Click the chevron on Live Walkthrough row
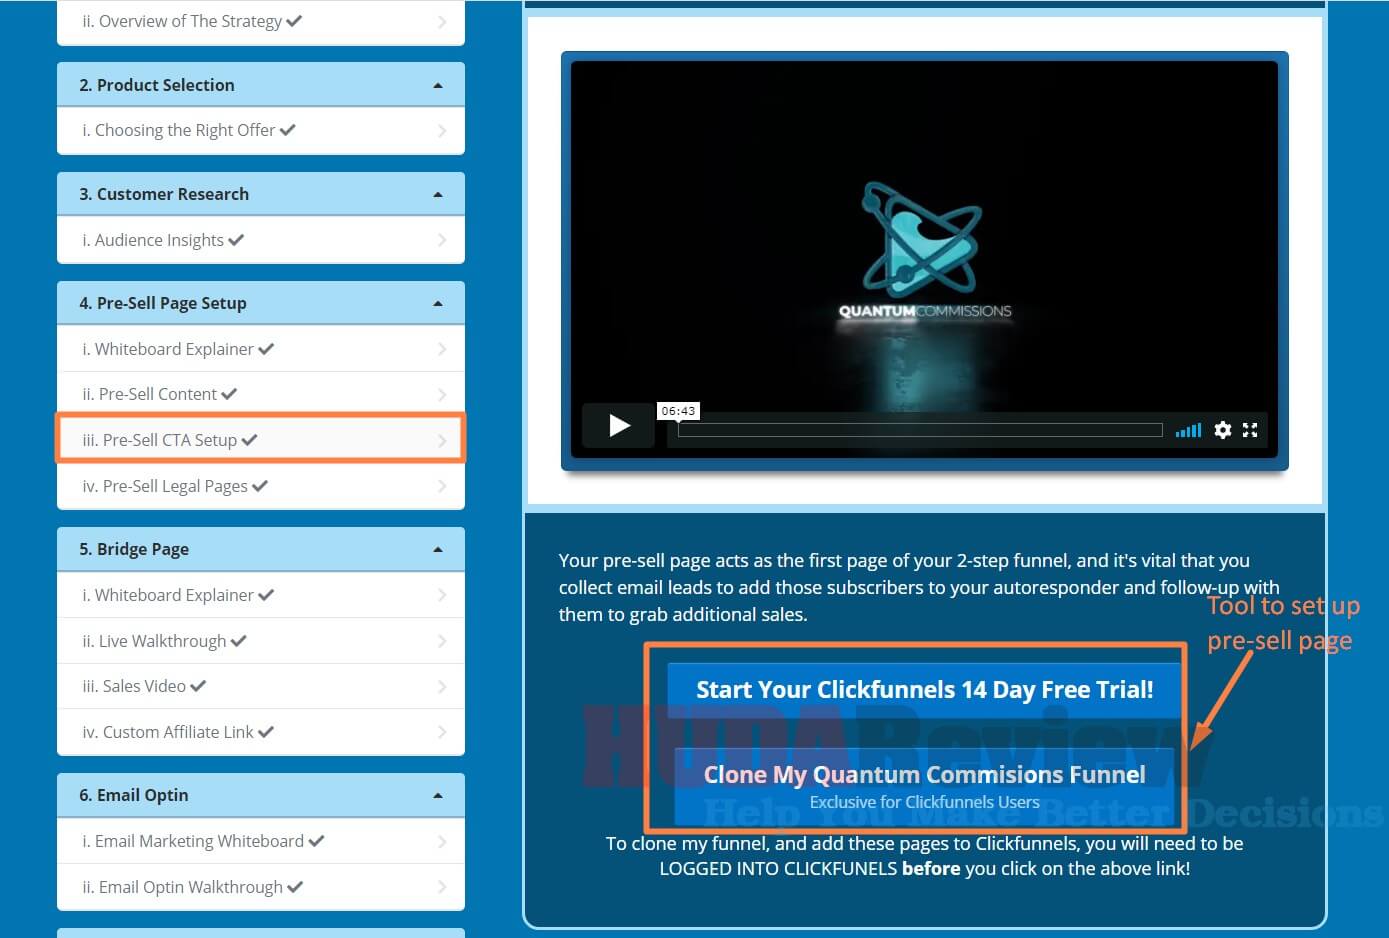The height and width of the screenshot is (938, 1389). tap(442, 641)
